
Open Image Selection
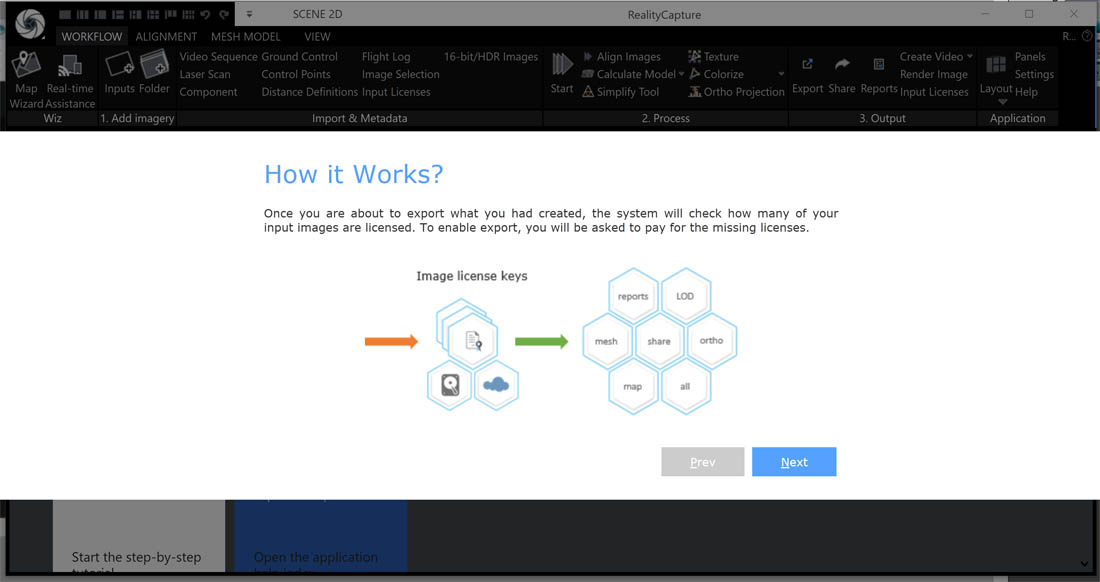point(401,74)
